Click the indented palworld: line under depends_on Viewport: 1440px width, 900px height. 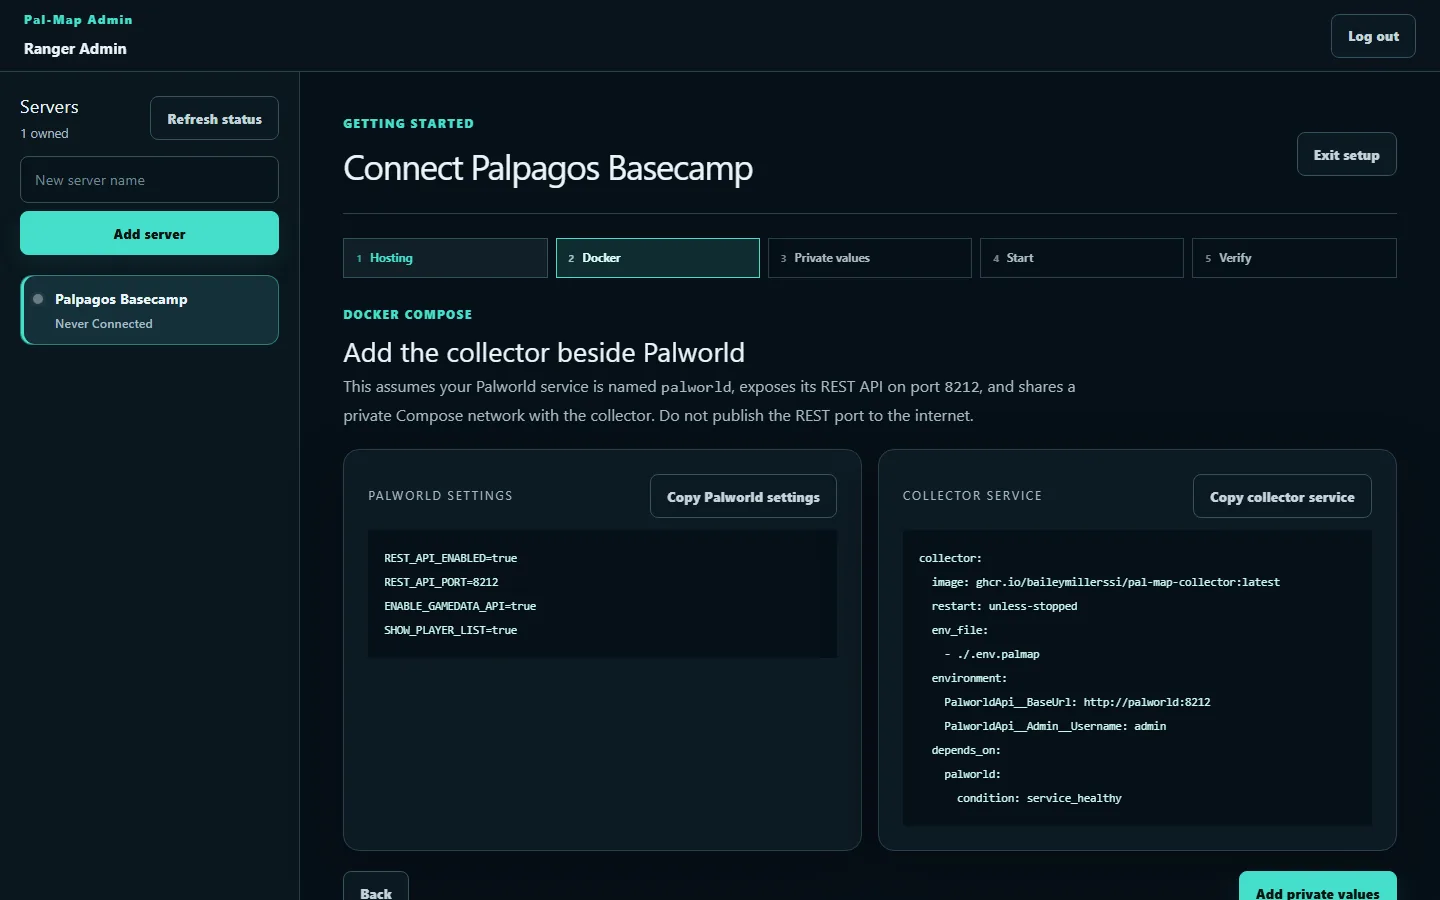[972, 774]
